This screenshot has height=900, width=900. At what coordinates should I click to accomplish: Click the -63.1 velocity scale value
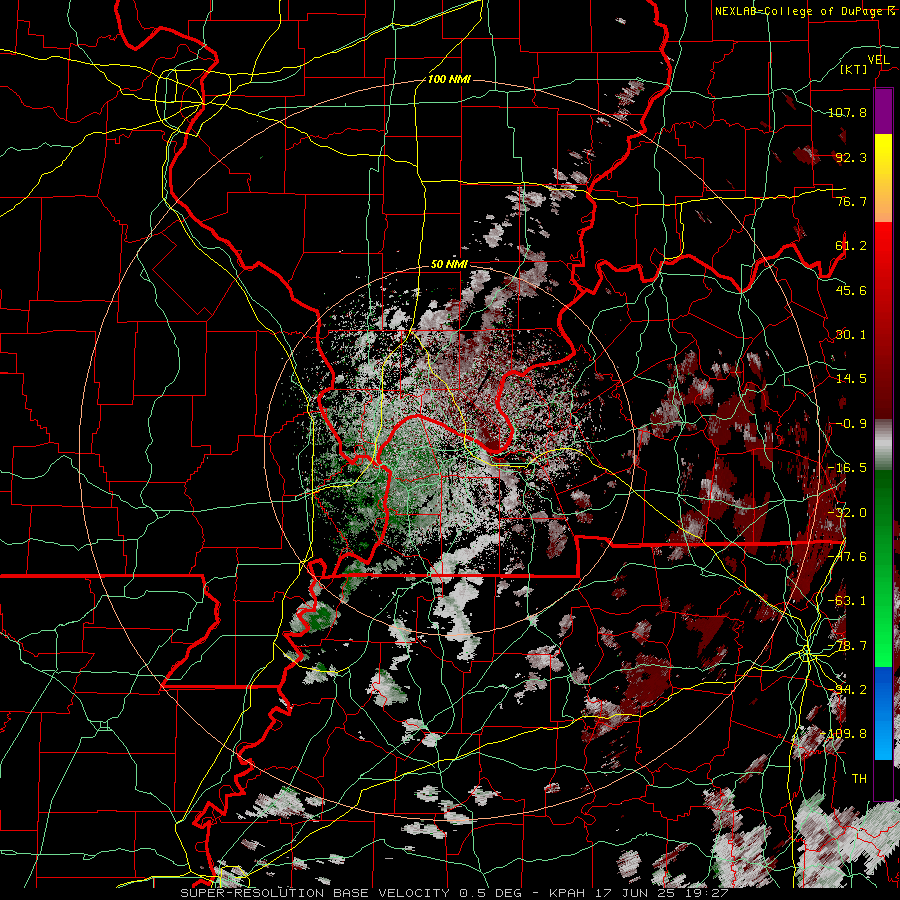(847, 601)
